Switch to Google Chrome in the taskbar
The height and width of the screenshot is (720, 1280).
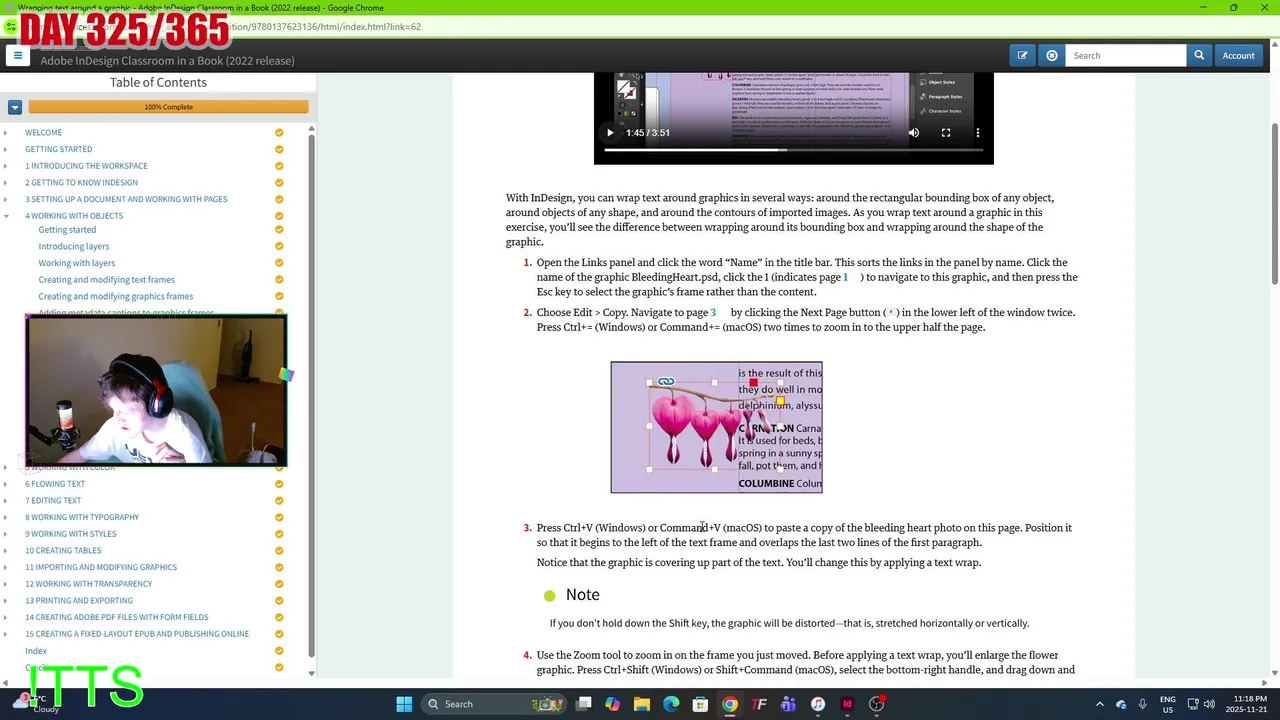[730, 704]
